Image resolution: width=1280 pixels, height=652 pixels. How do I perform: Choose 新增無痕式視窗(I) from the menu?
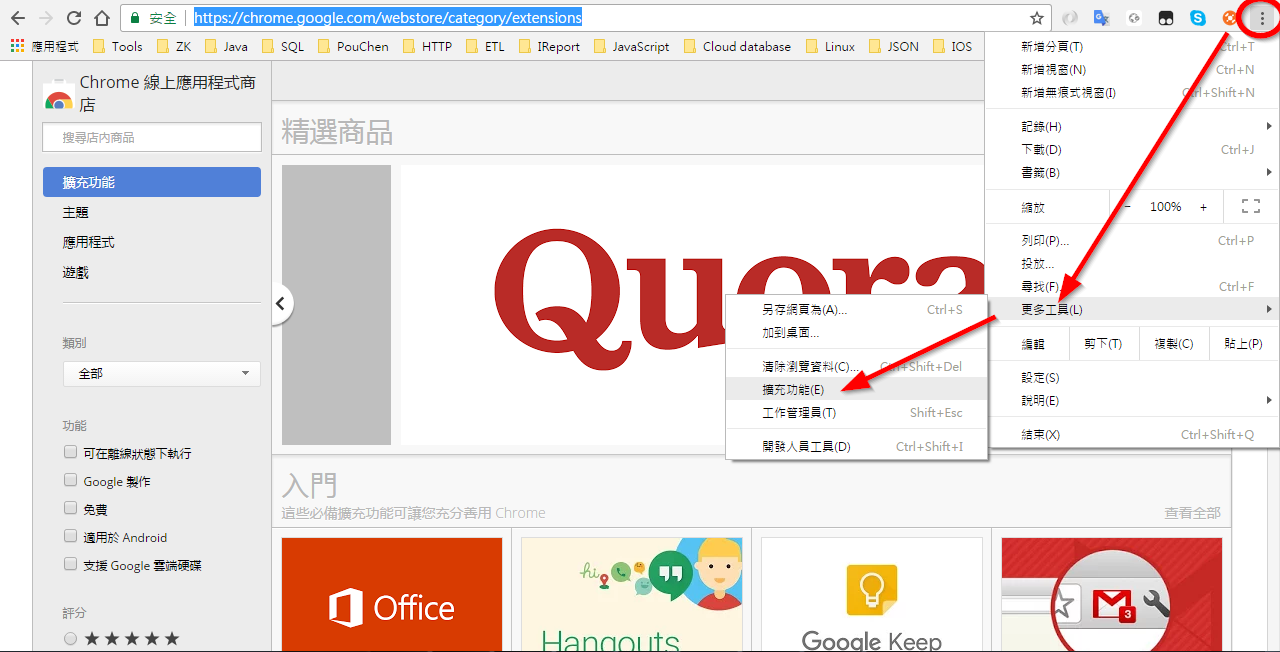point(1132,92)
